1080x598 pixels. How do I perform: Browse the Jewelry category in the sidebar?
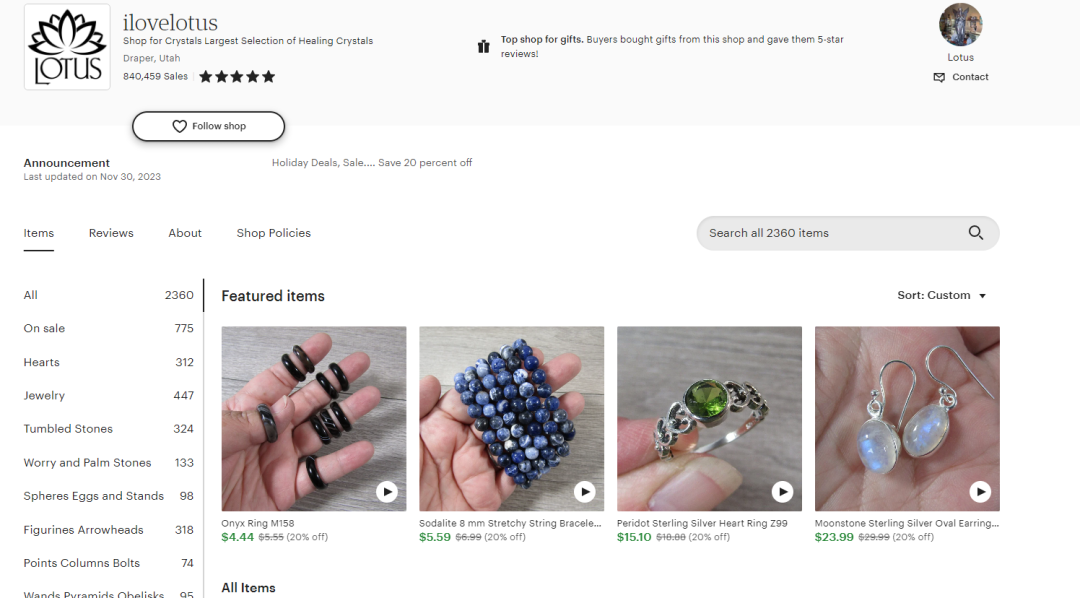(x=44, y=395)
